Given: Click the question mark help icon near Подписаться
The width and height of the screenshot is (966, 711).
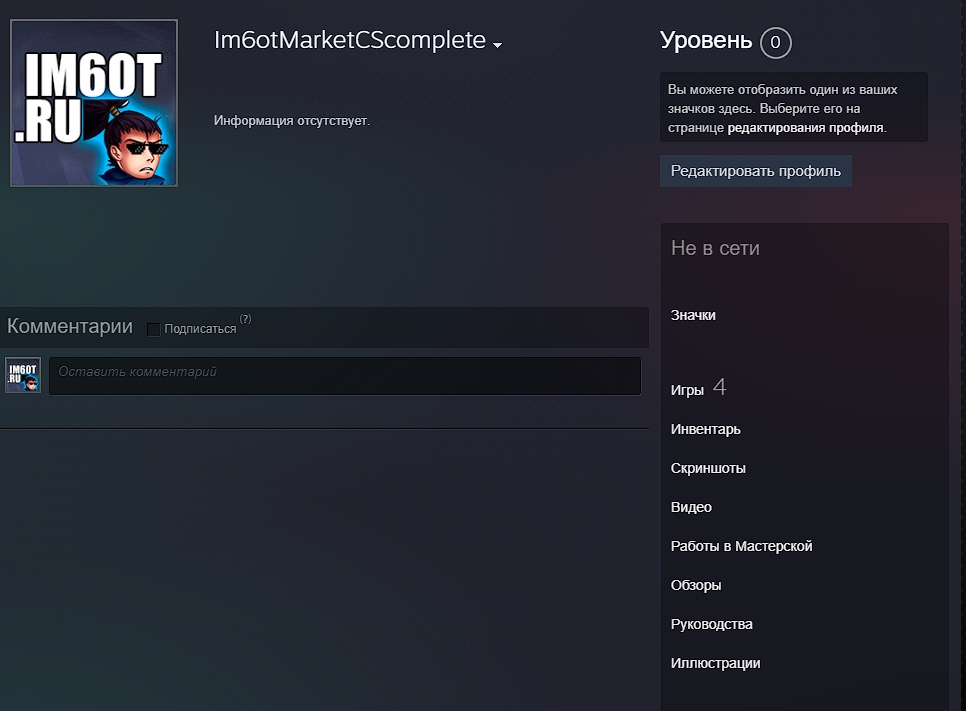Looking at the screenshot, I should click(245, 319).
